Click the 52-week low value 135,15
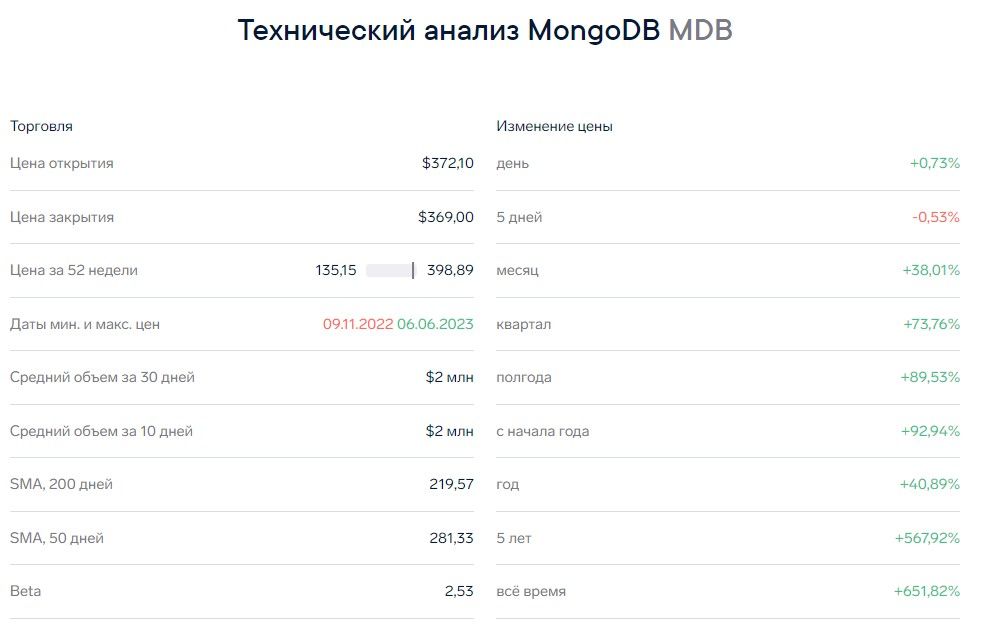985x627 pixels. tap(336, 270)
